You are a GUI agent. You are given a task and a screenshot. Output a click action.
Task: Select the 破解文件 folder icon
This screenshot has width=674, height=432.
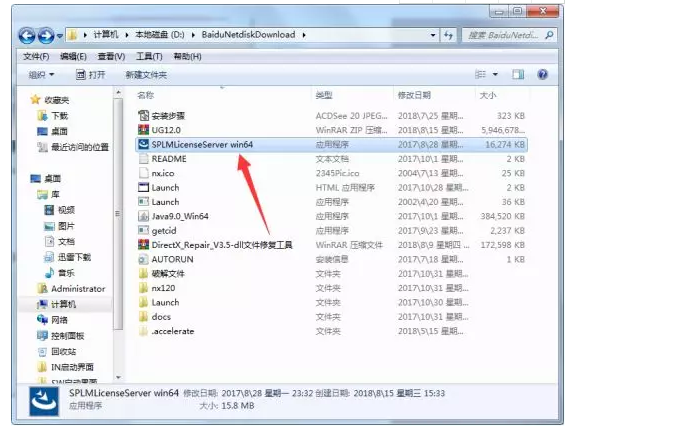143,274
